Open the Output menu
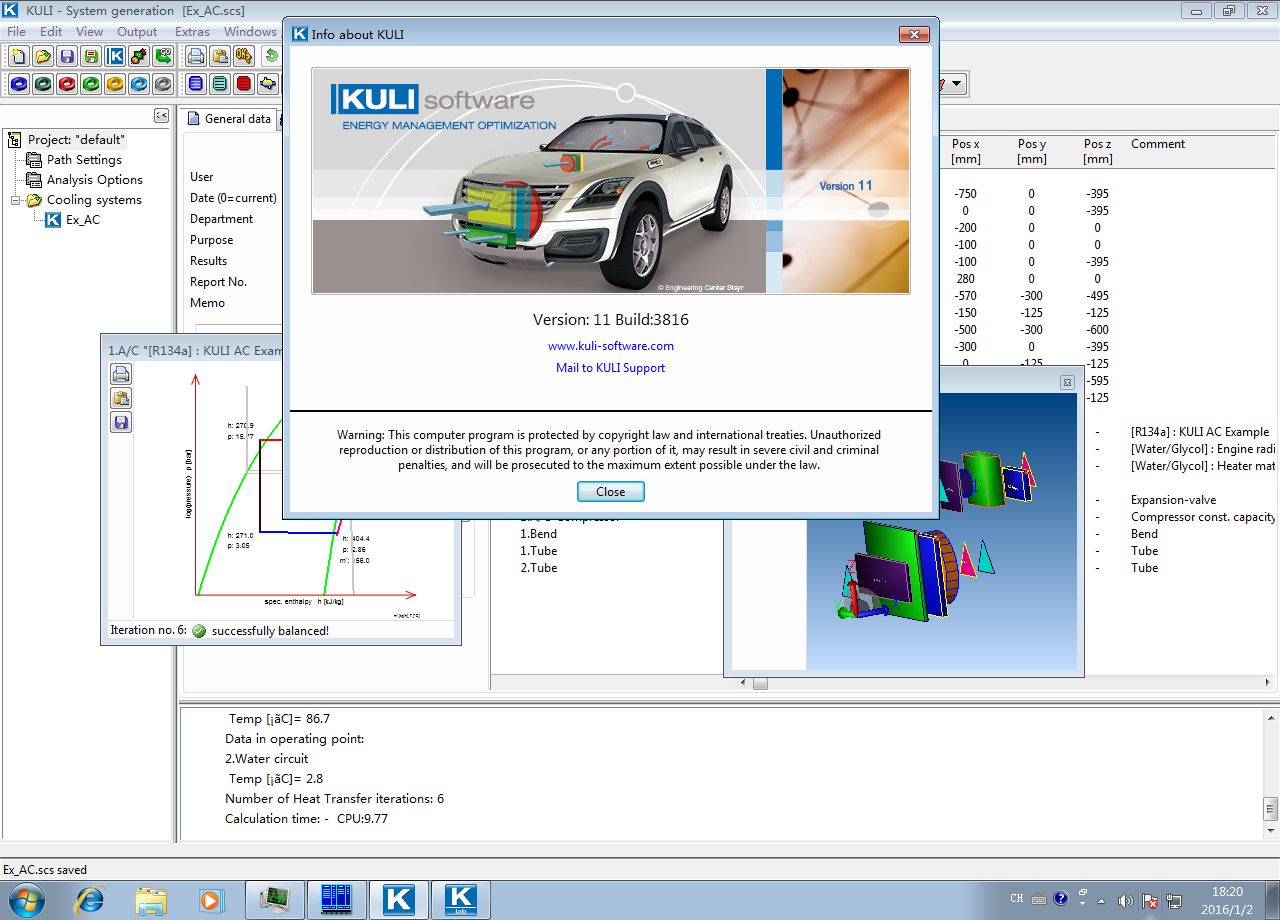1280x920 pixels. [x=137, y=31]
